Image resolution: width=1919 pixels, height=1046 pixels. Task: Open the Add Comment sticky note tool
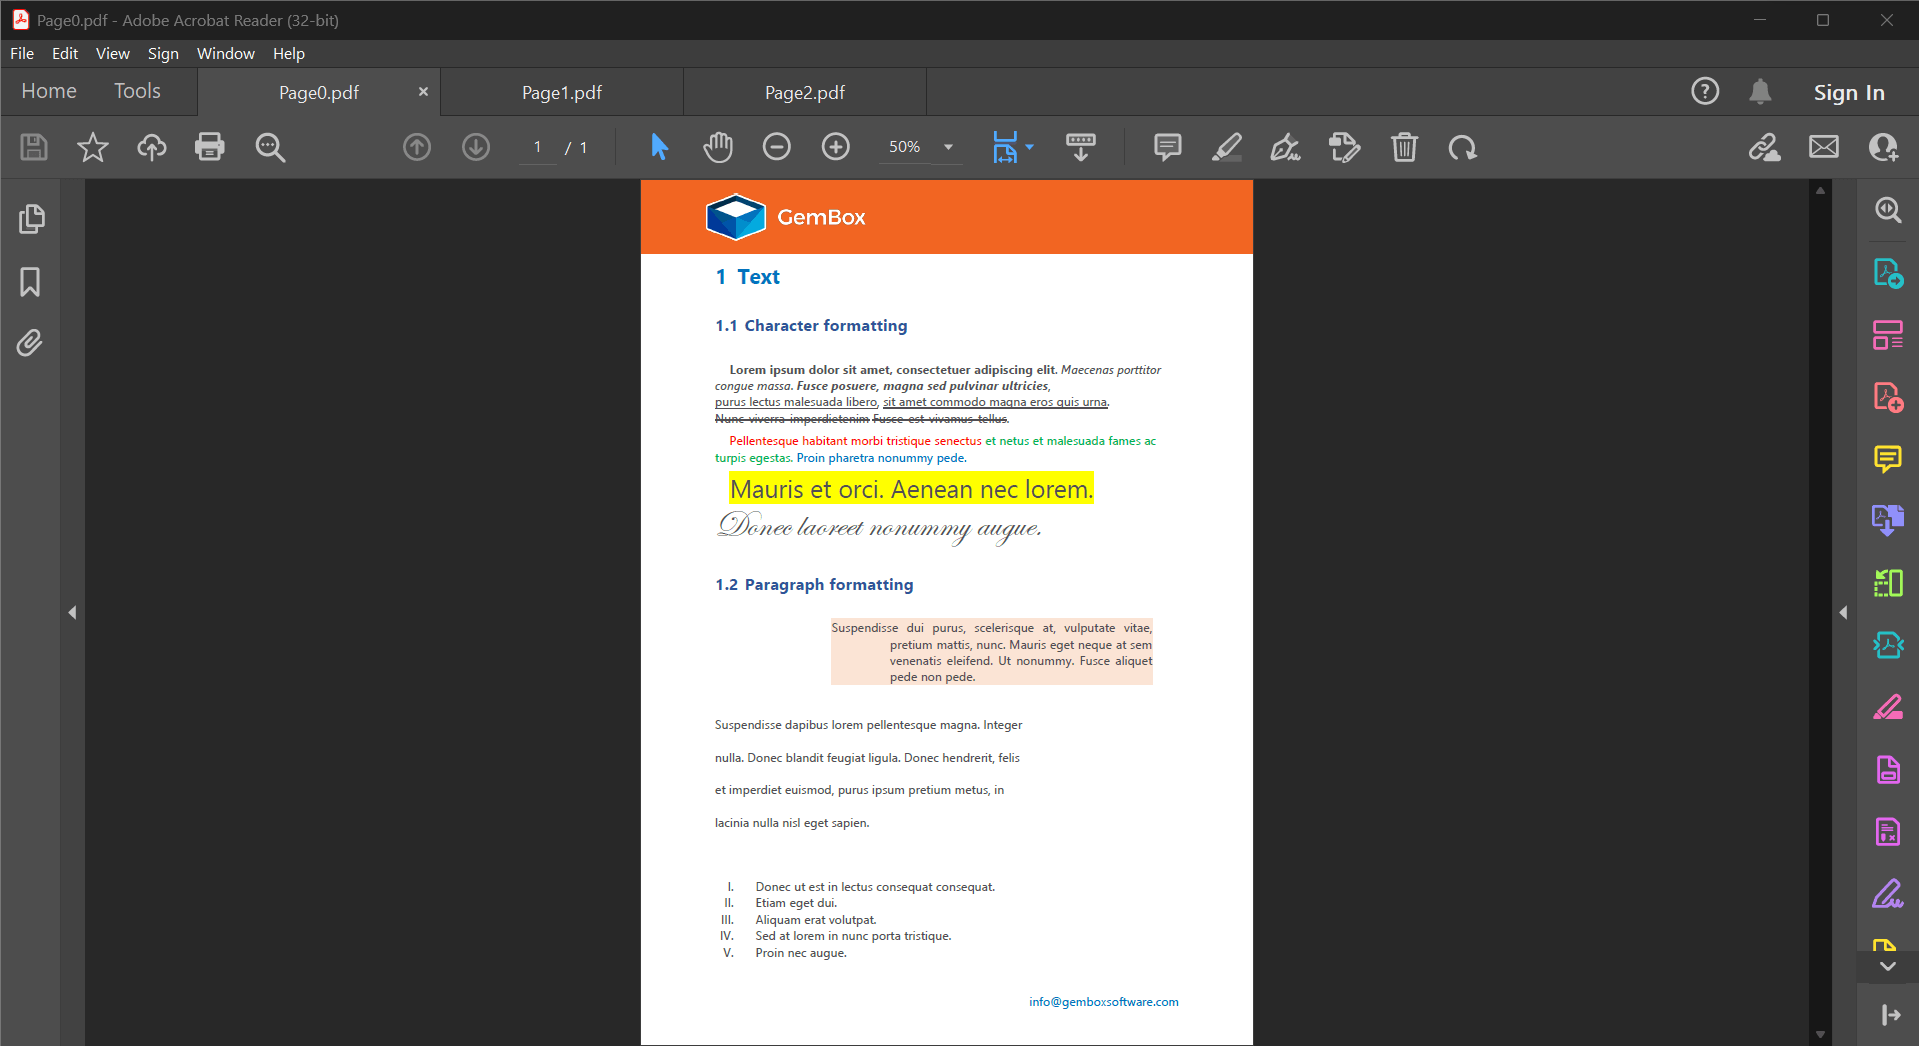coord(1167,147)
